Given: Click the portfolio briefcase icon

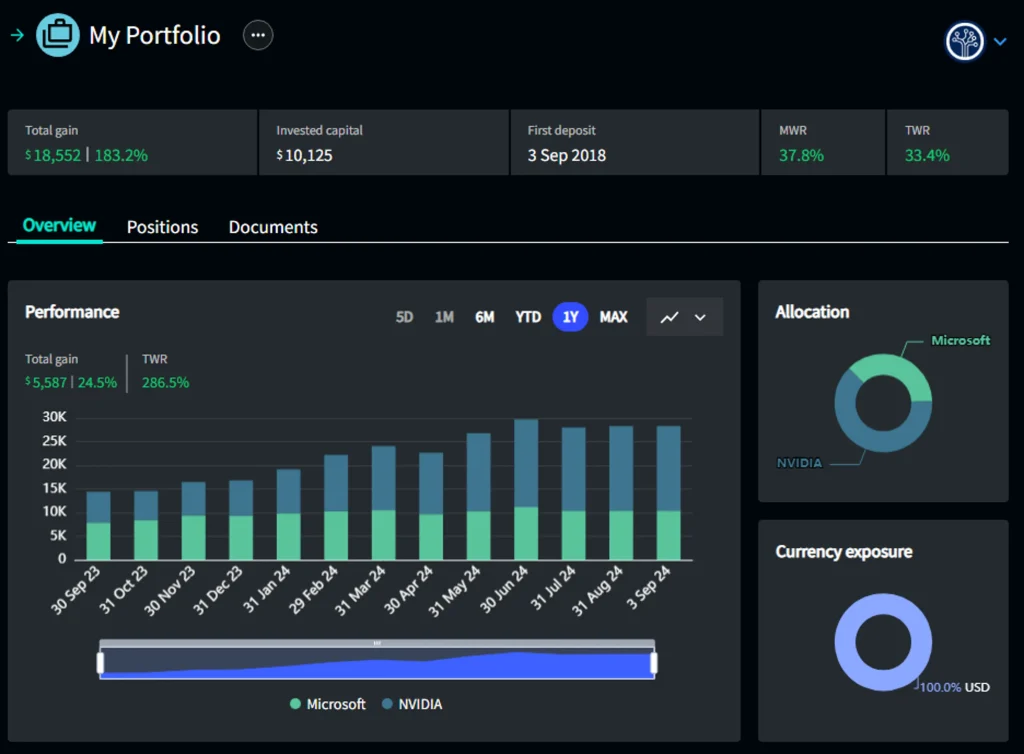Looking at the screenshot, I should (x=57, y=34).
